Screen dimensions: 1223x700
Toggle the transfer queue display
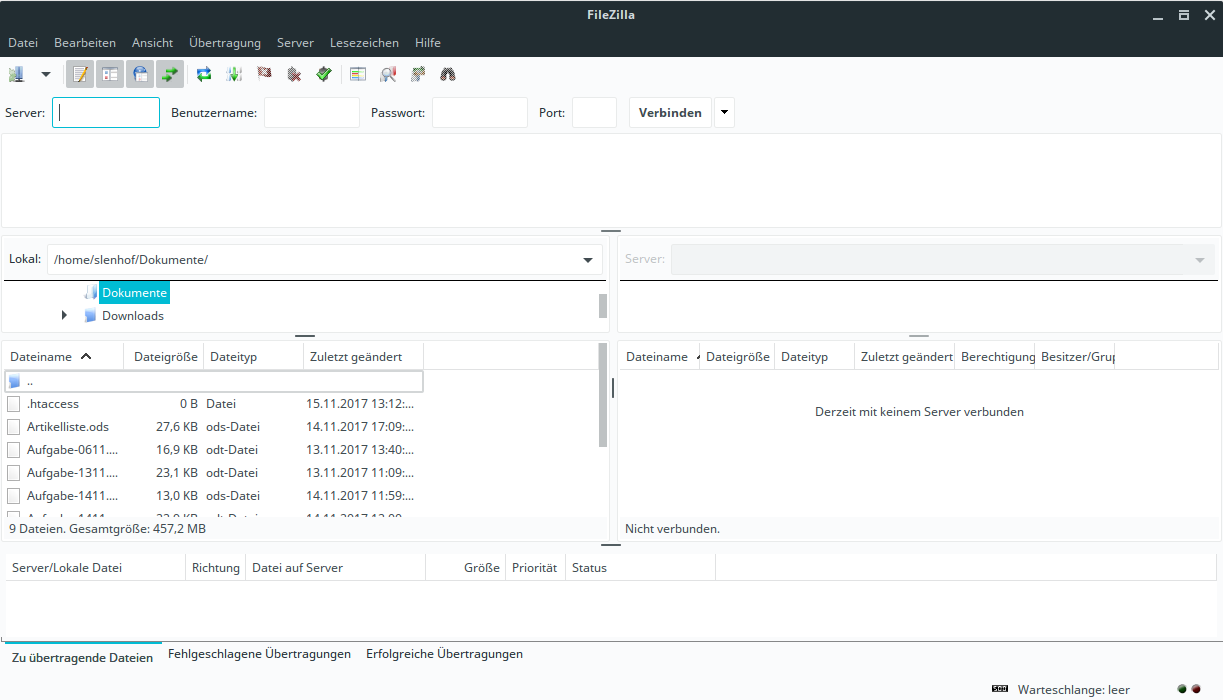pyautogui.click(x=170, y=74)
